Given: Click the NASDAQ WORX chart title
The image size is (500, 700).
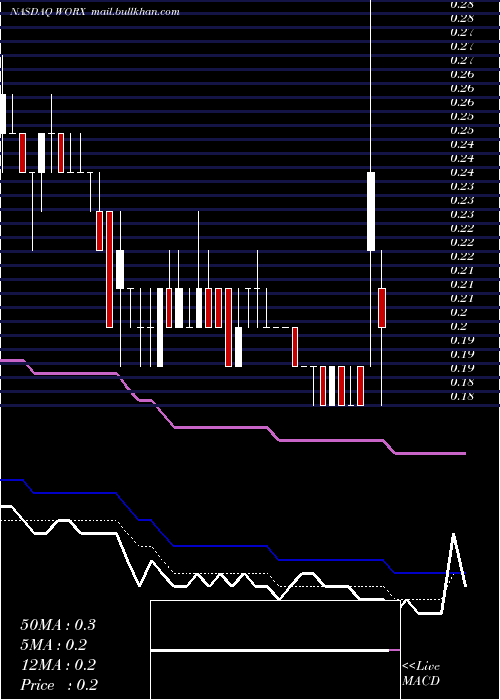Looking at the screenshot, I should point(47,12).
